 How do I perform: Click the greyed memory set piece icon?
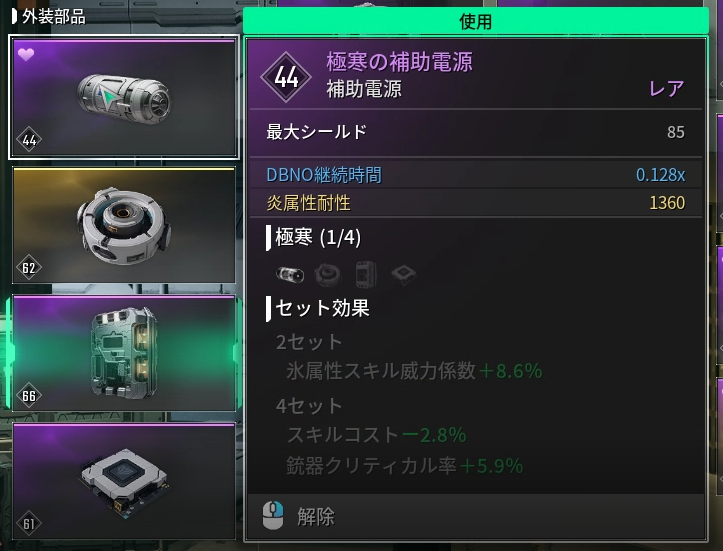click(366, 274)
